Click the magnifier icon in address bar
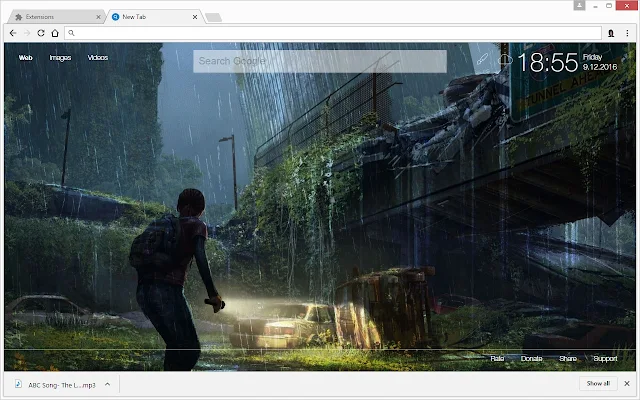Image resolution: width=640 pixels, height=400 pixels. click(x=71, y=33)
